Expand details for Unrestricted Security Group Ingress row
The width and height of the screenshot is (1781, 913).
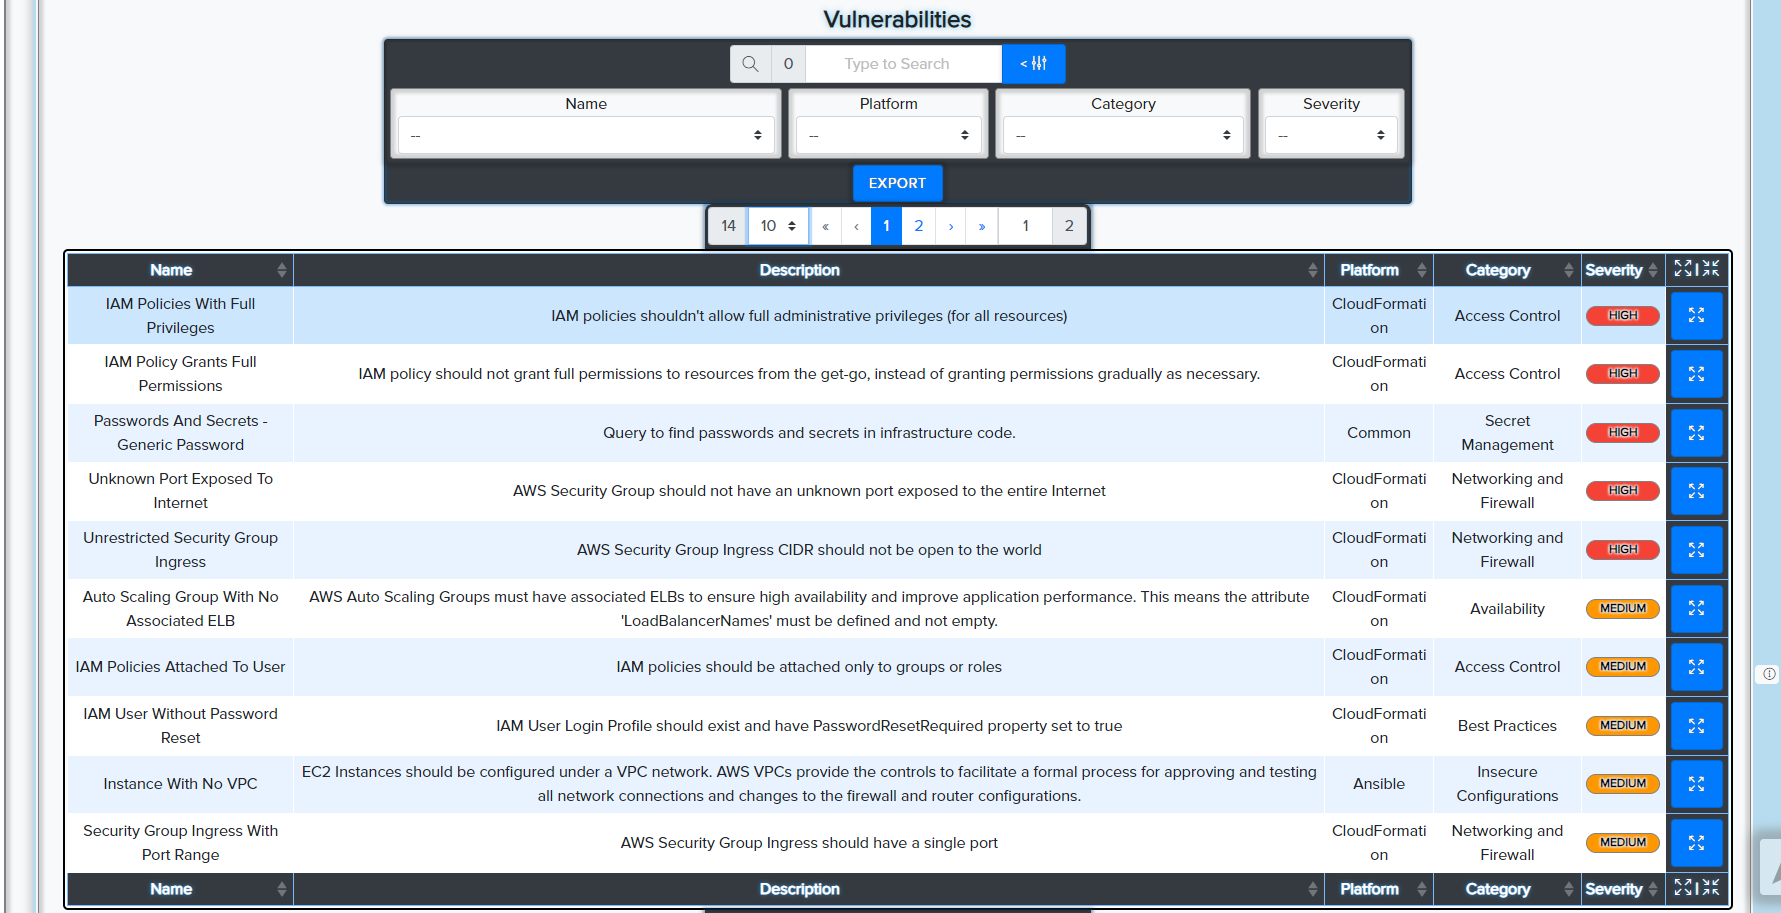pyautogui.click(x=1696, y=550)
